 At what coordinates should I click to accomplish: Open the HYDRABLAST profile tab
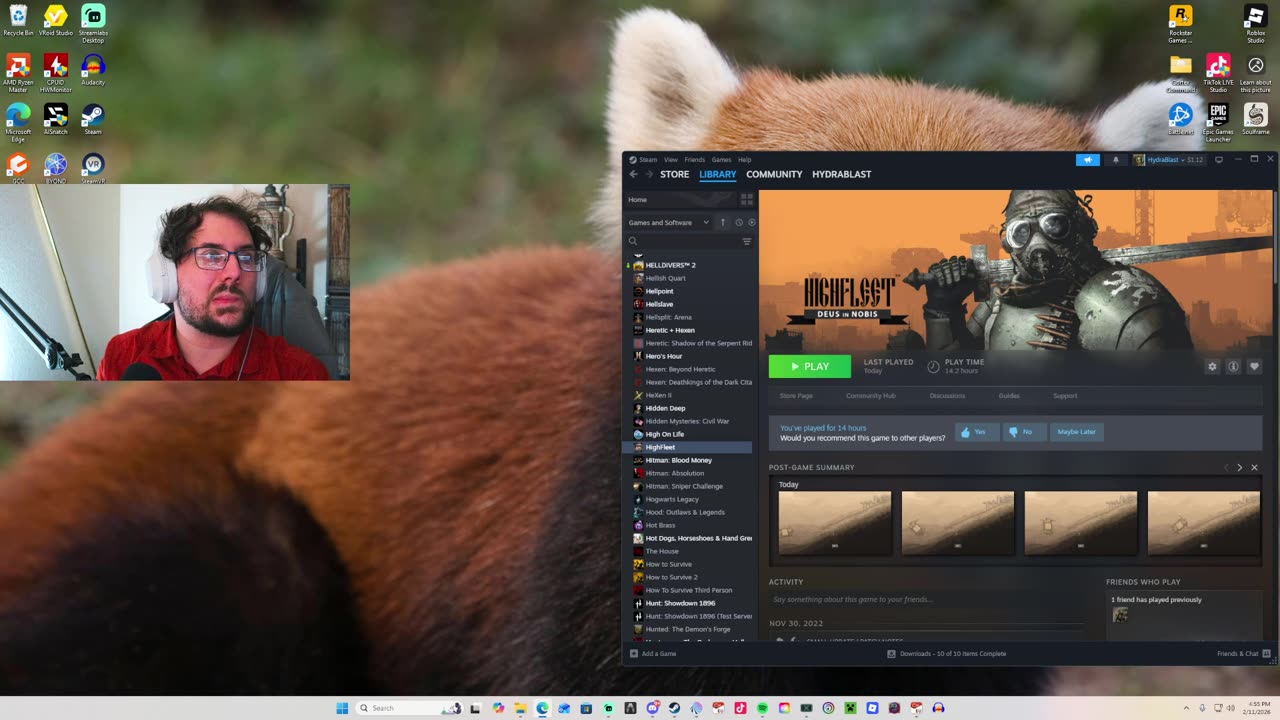point(841,174)
